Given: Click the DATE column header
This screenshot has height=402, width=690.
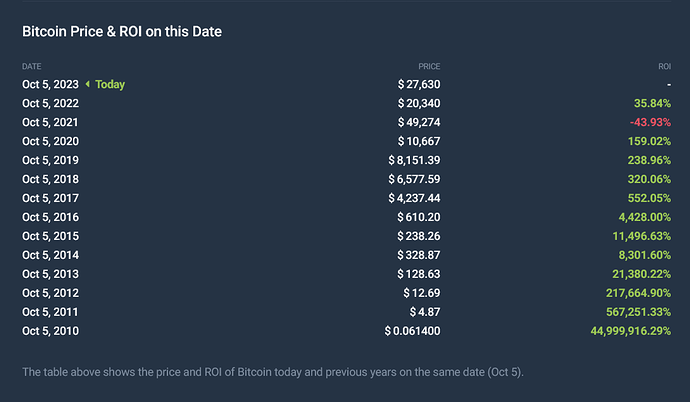Looking at the screenshot, I should 32,66.
